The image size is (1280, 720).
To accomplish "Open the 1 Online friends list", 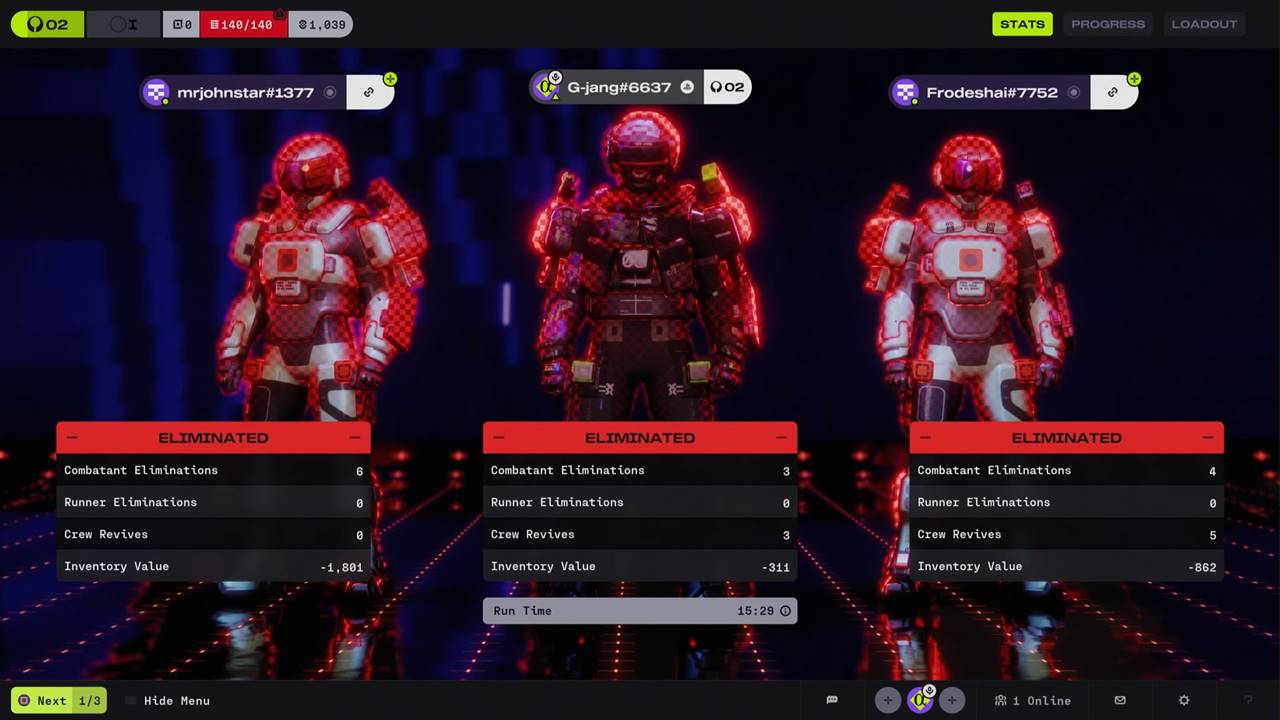I will pos(1032,701).
